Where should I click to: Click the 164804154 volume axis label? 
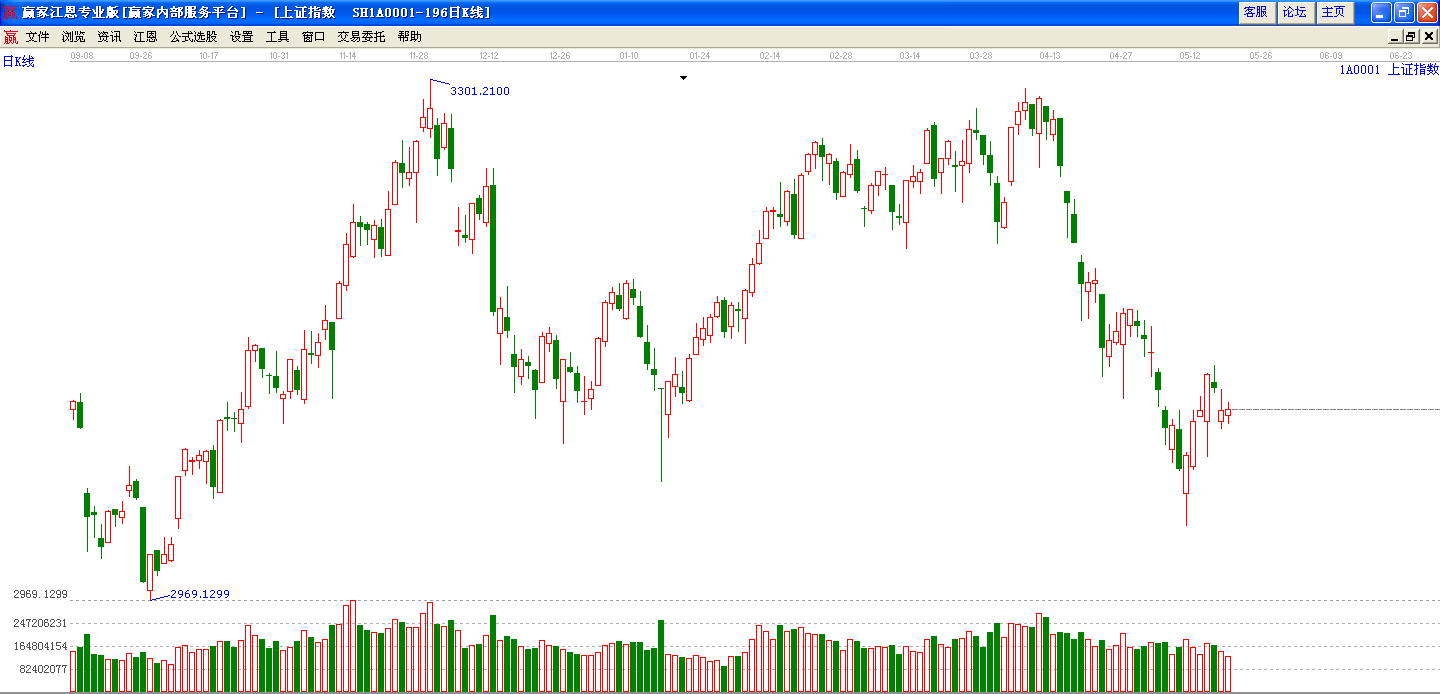pos(40,646)
